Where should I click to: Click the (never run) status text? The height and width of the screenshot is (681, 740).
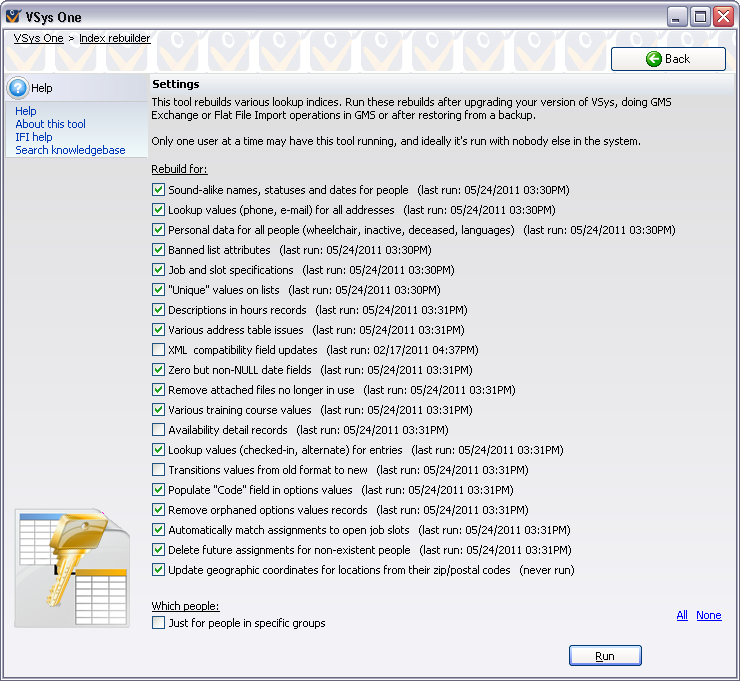[547, 570]
